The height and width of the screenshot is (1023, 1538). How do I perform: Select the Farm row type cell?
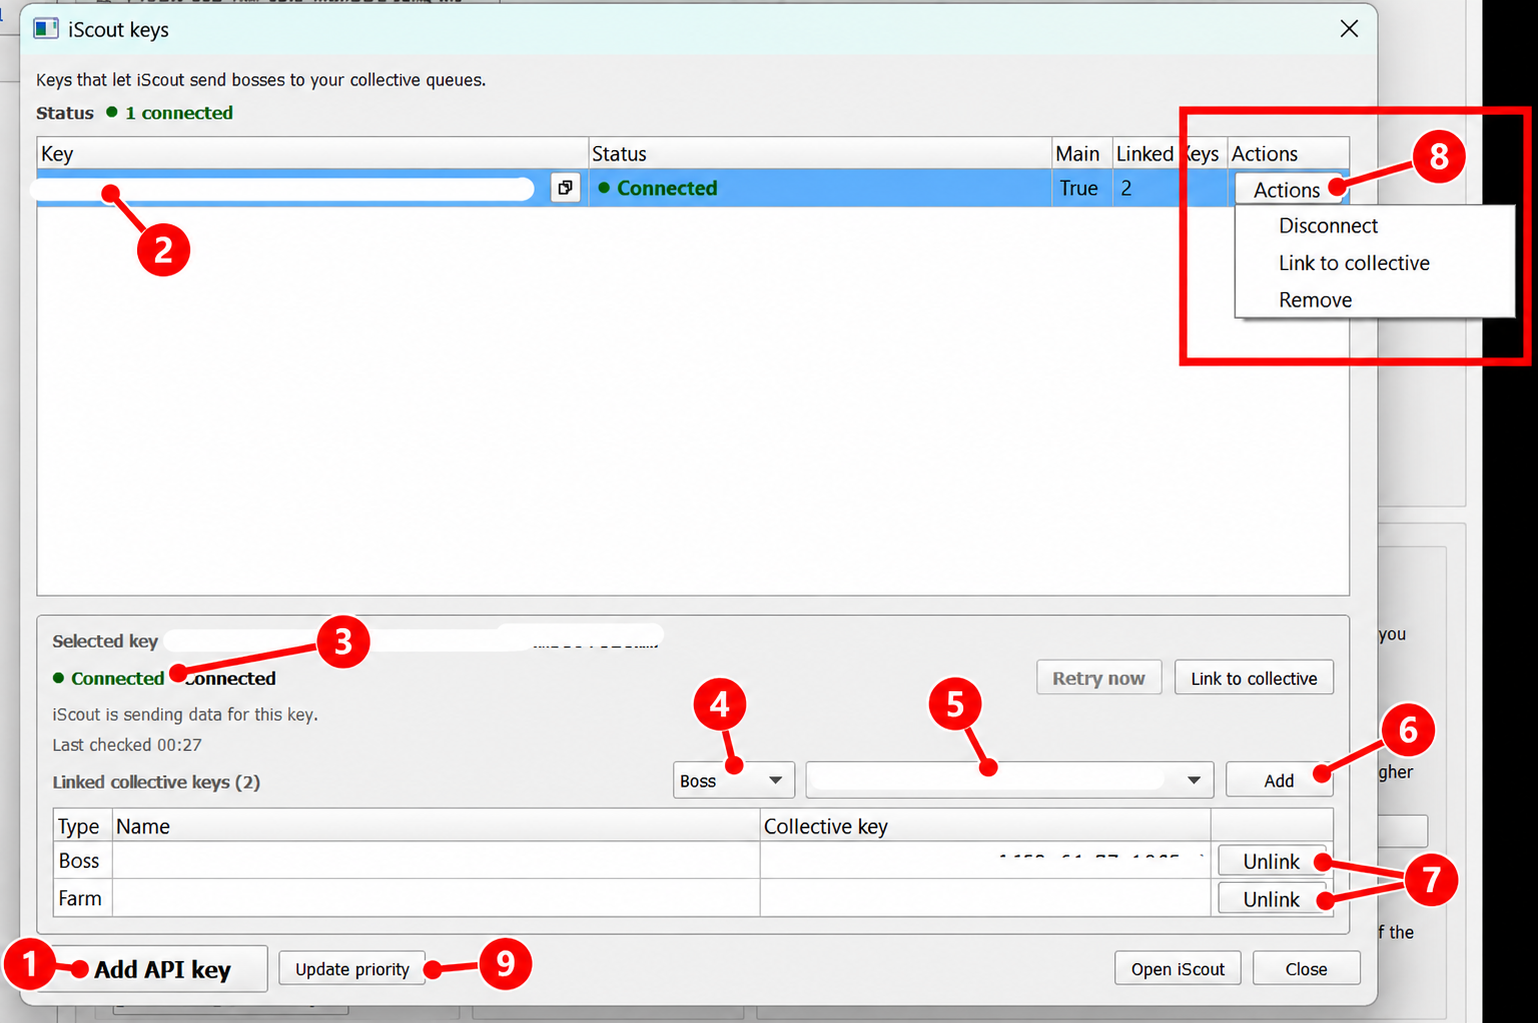[x=82, y=898]
